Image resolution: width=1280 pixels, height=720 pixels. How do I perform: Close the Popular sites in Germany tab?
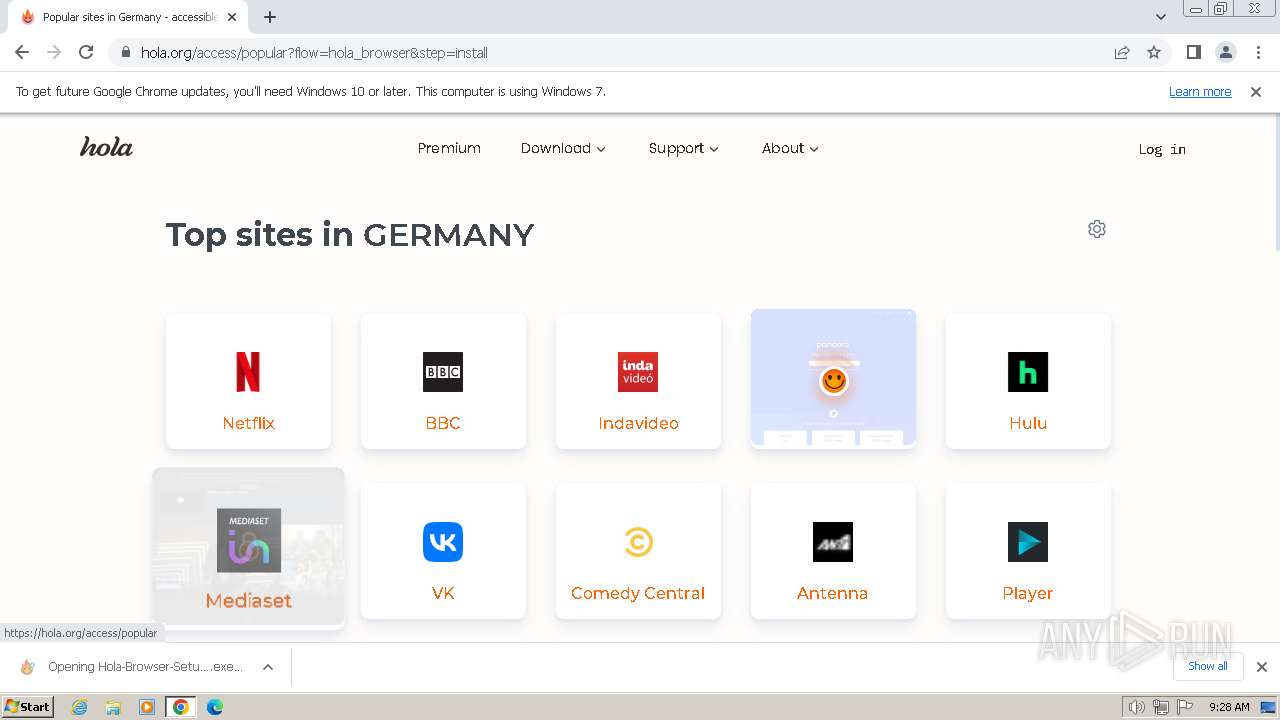(231, 17)
